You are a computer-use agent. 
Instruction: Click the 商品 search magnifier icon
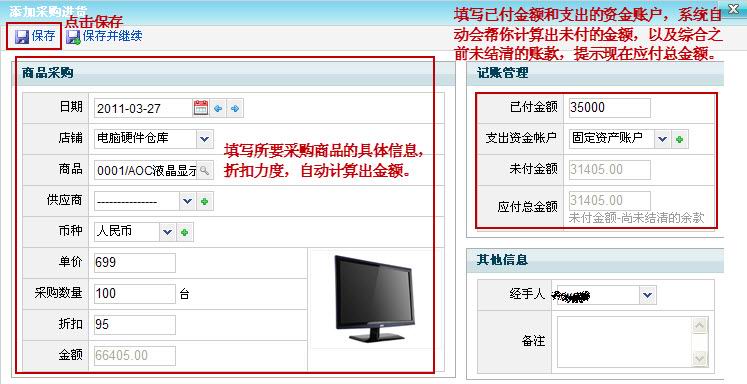pyautogui.click(x=204, y=170)
